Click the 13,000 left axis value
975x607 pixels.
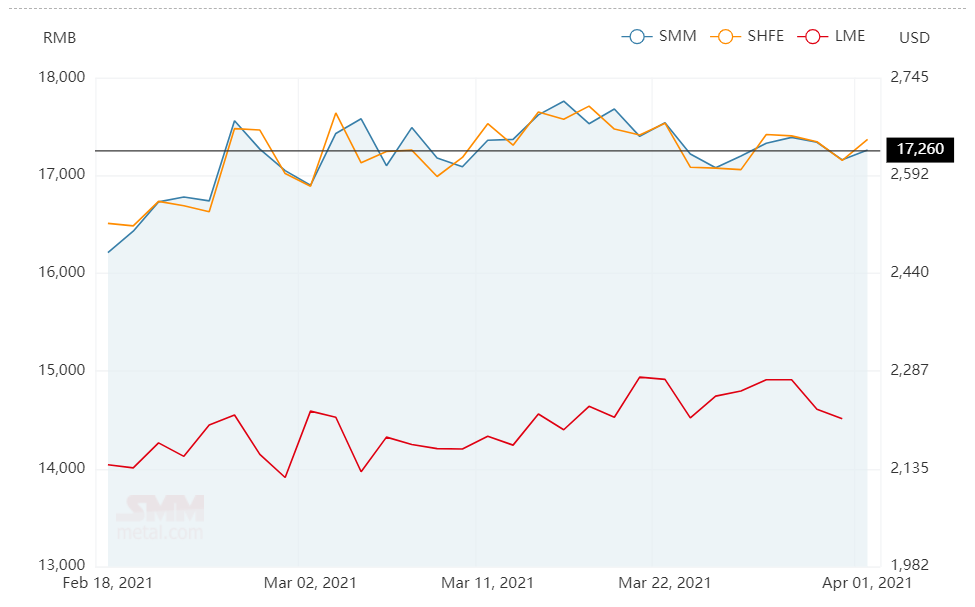point(62,565)
